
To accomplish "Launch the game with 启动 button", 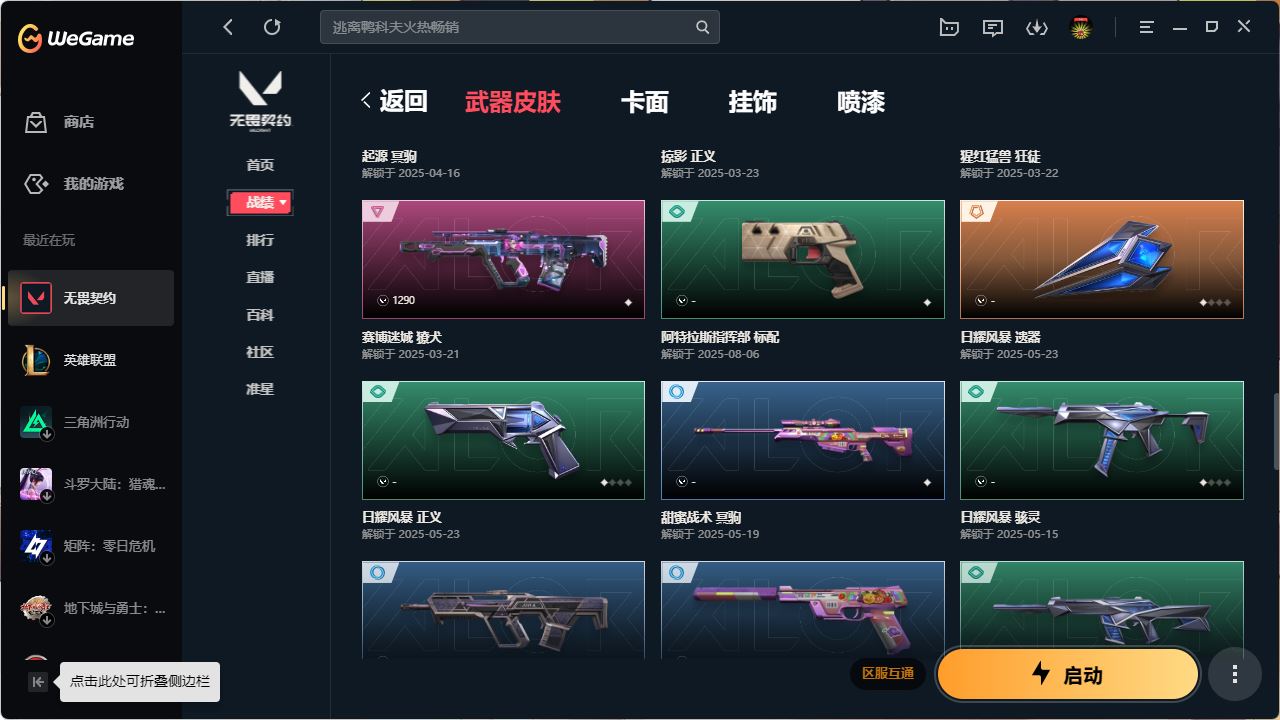I will tap(1068, 674).
